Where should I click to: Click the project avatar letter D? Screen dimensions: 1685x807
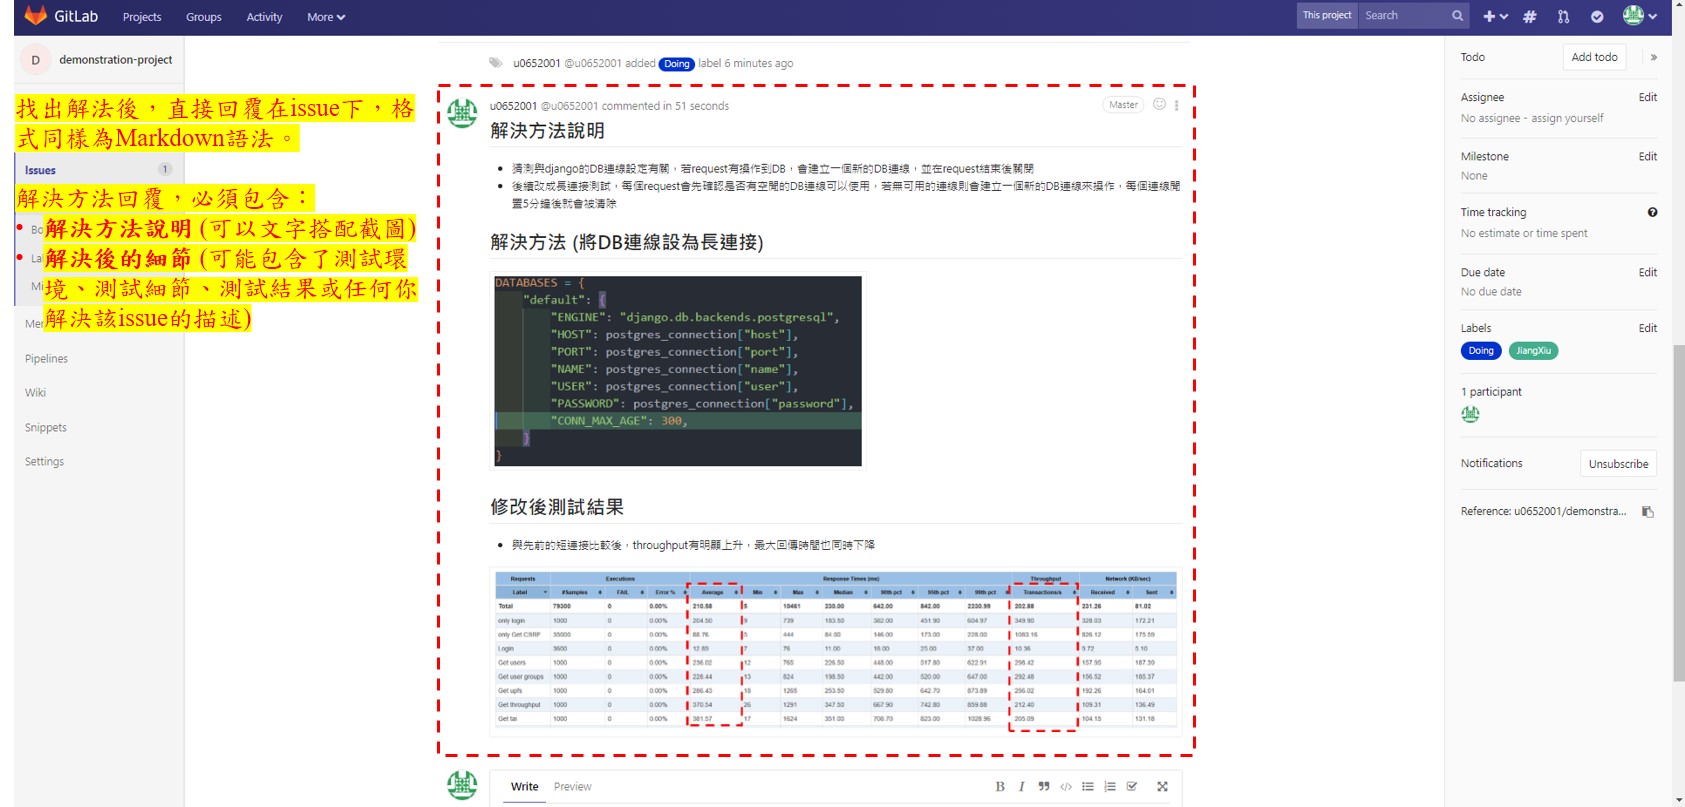click(36, 60)
